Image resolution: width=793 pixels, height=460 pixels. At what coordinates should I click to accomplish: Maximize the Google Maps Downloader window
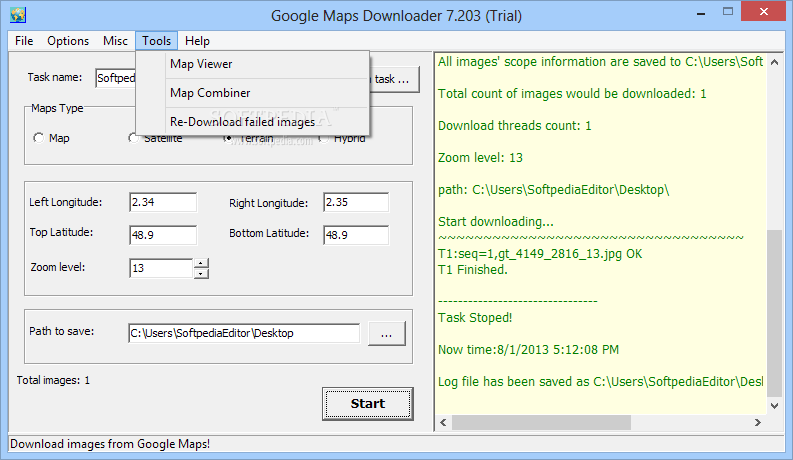[x=728, y=12]
